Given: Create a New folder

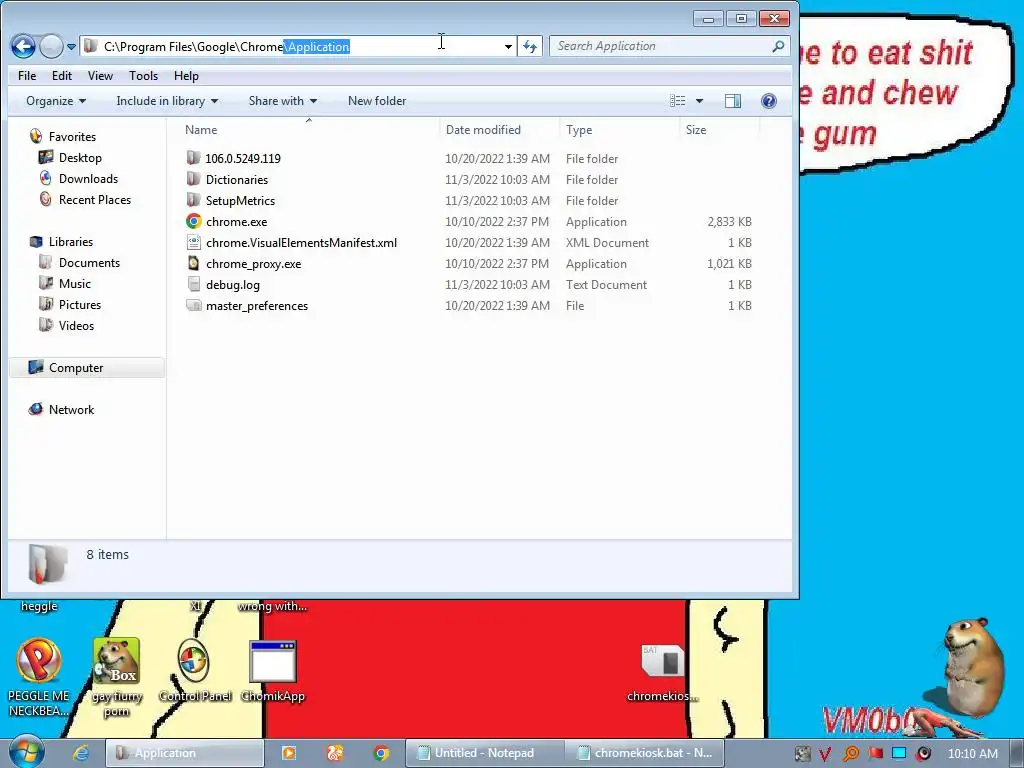Looking at the screenshot, I should click(x=377, y=101).
